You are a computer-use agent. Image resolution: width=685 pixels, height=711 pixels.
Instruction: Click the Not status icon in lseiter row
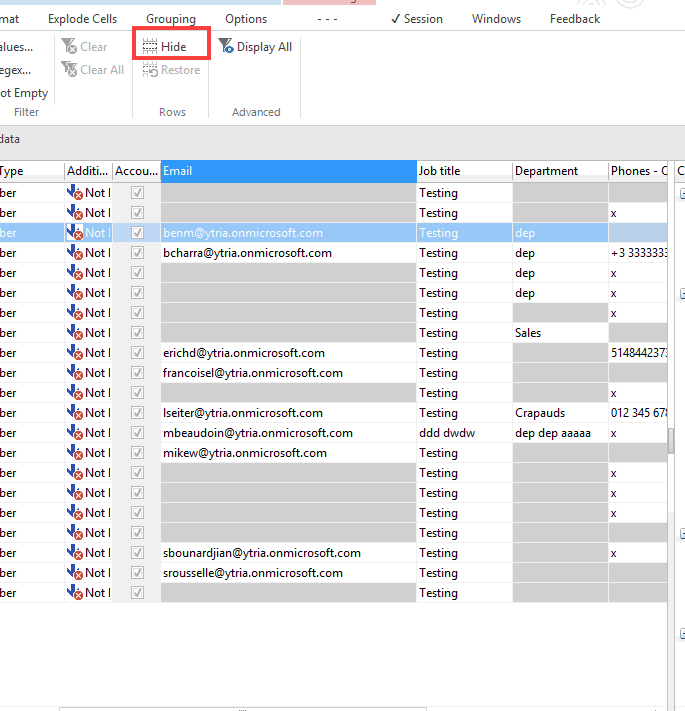pyautogui.click(x=75, y=413)
